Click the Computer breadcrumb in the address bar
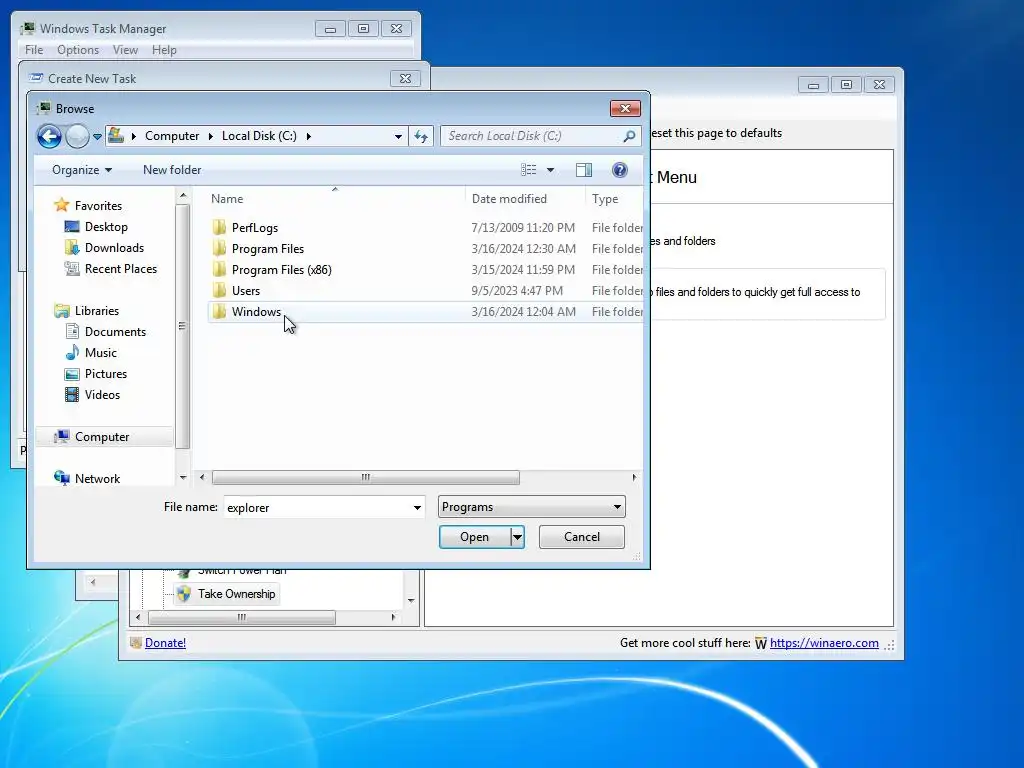 point(172,136)
